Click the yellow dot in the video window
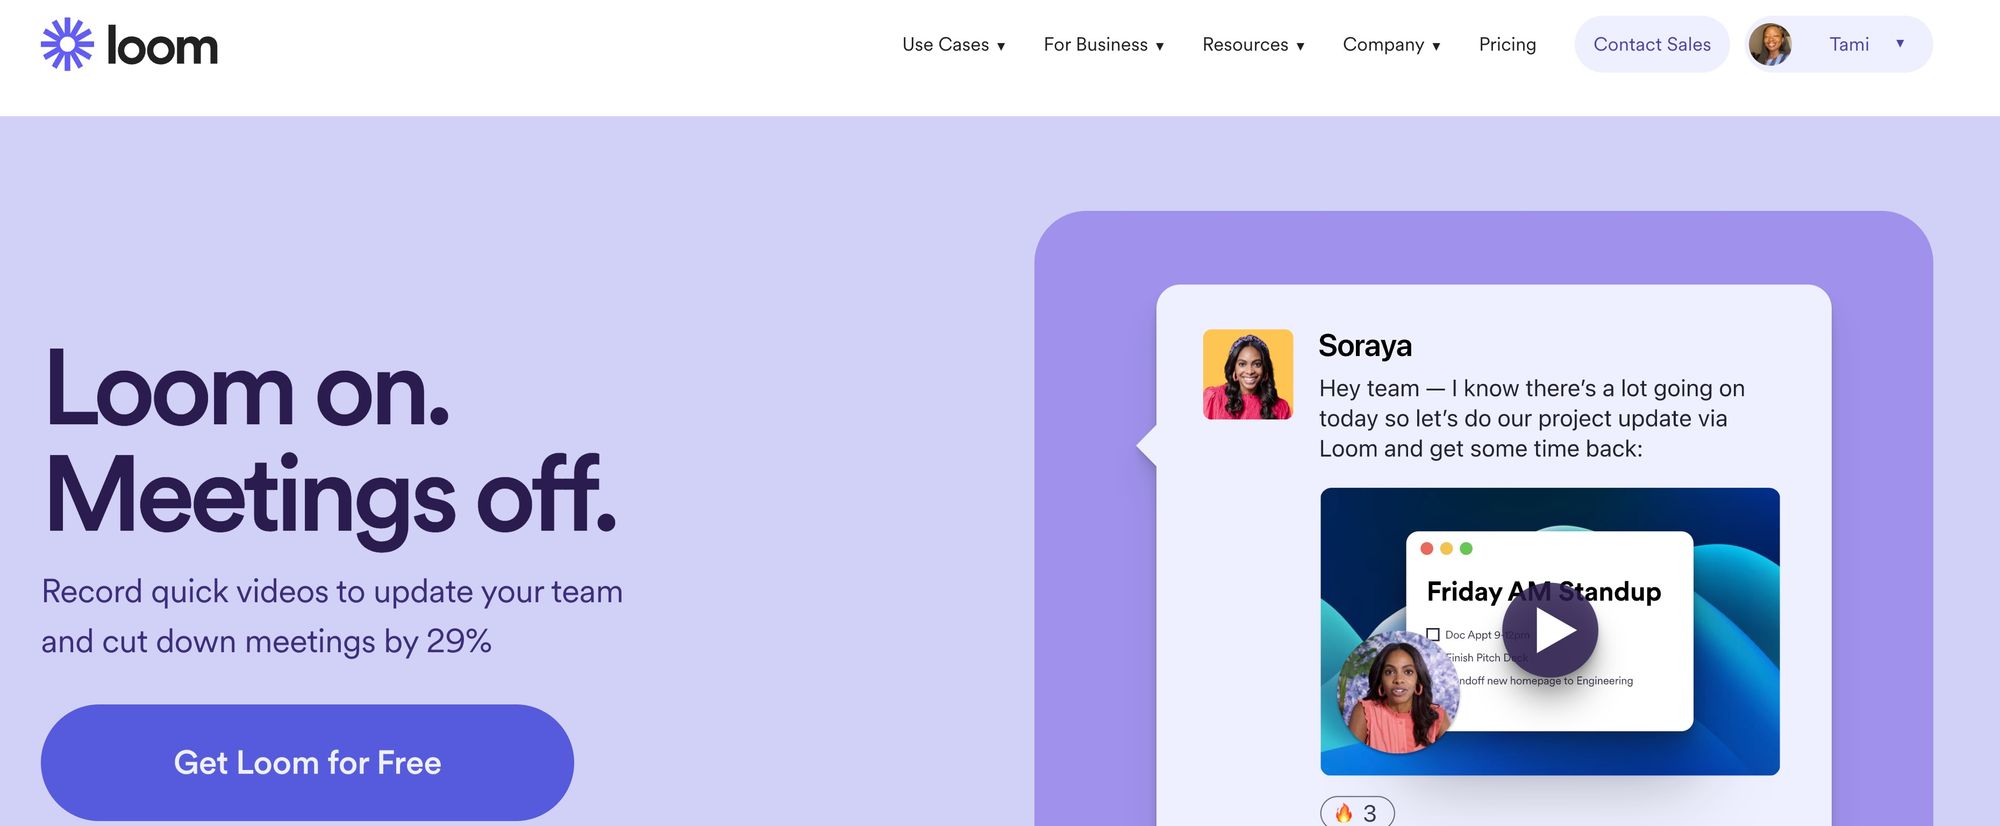The image size is (2000, 826). point(1446,548)
